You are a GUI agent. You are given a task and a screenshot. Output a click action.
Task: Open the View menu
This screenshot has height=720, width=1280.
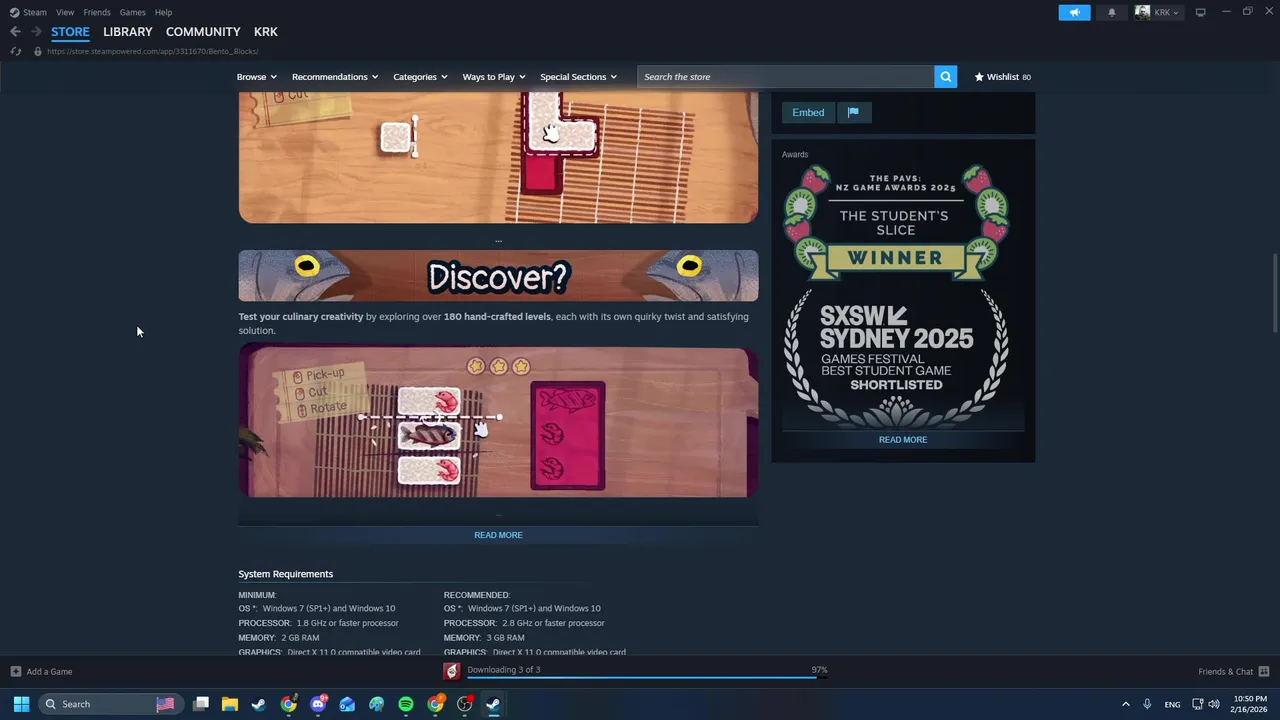(65, 12)
